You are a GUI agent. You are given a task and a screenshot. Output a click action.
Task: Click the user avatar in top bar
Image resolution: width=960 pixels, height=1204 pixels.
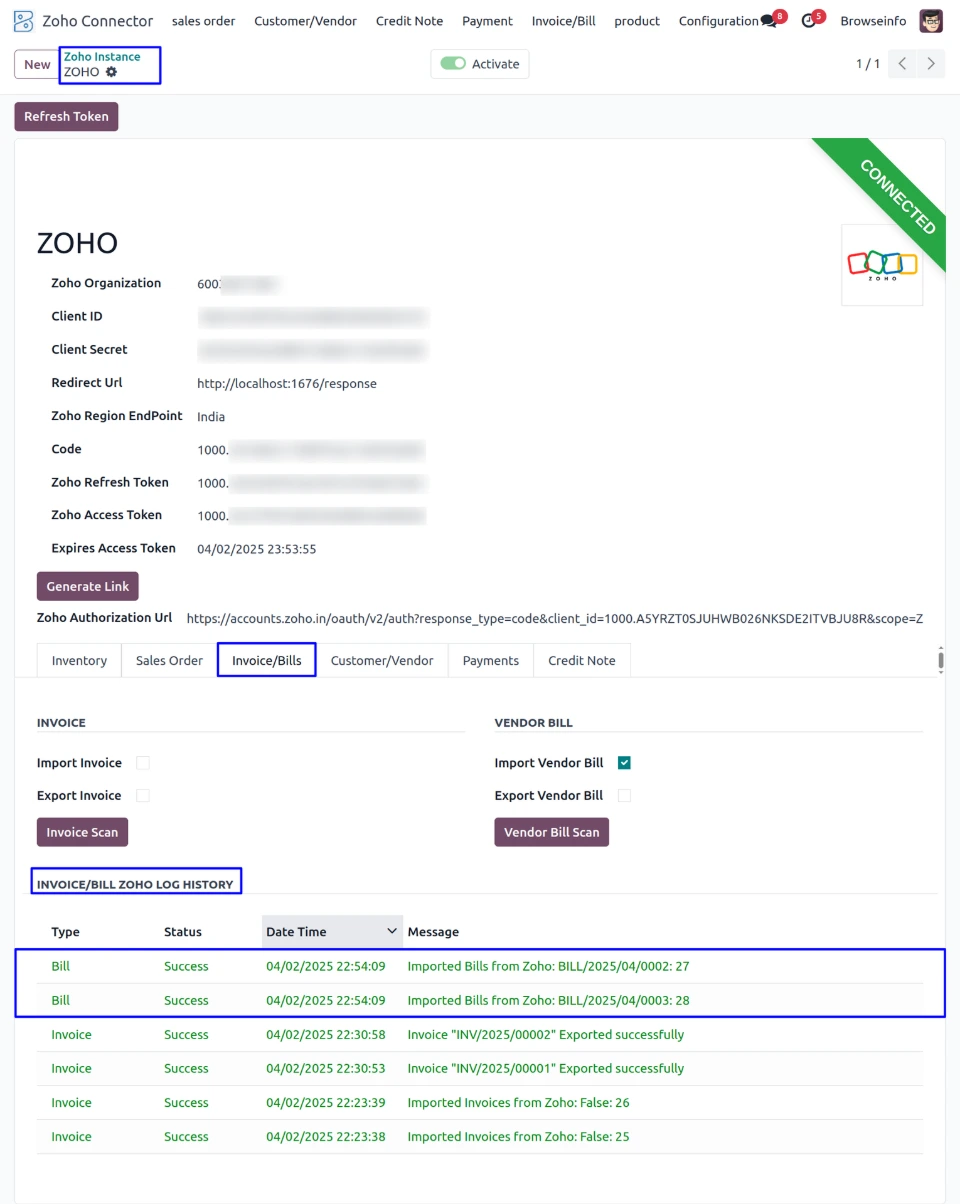[931, 21]
